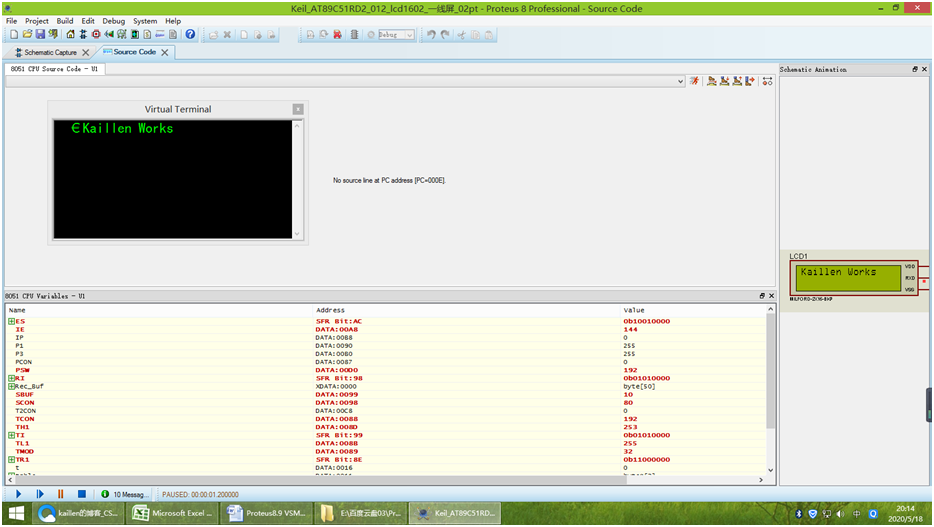Click the Run Simulation running-man icon

coord(694,81)
